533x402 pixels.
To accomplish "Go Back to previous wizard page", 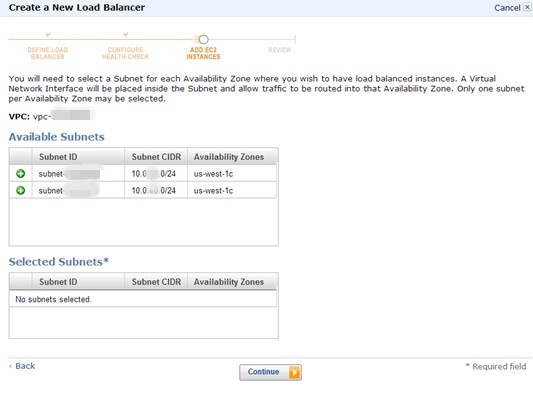I will pyautogui.click(x=22, y=366).
